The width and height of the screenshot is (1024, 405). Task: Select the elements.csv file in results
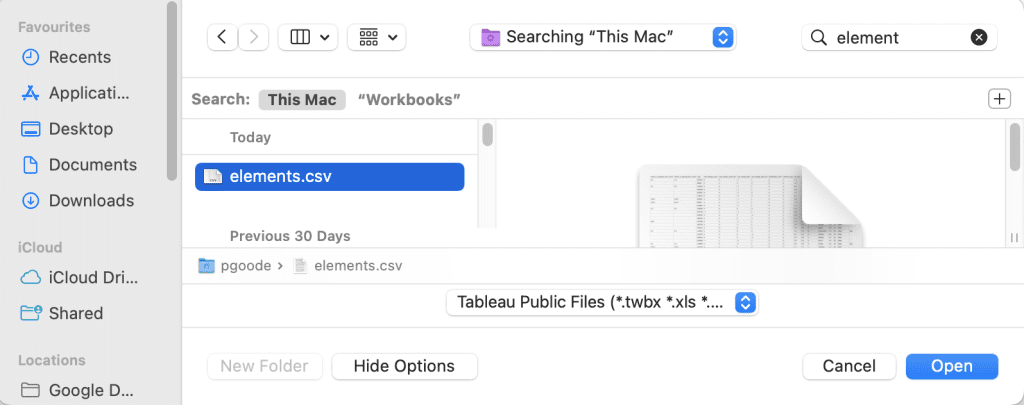(330, 176)
